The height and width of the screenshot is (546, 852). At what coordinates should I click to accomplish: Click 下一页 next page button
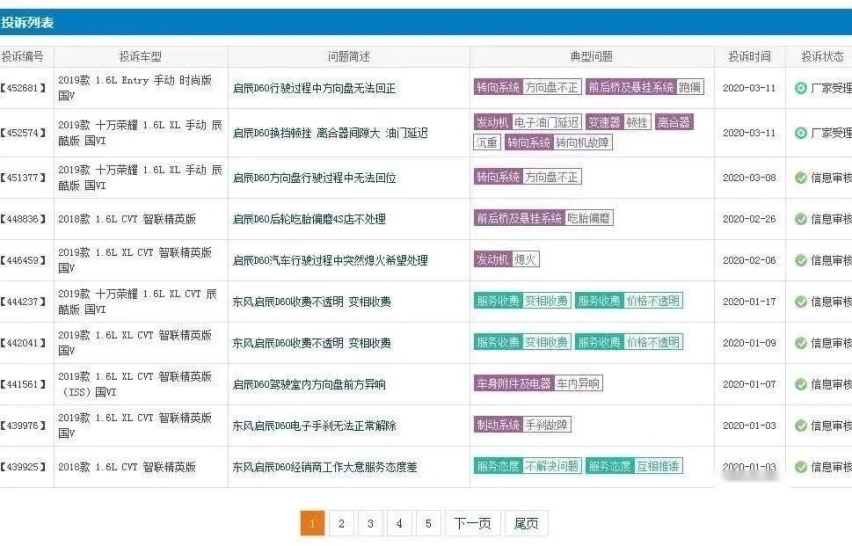coord(473,523)
